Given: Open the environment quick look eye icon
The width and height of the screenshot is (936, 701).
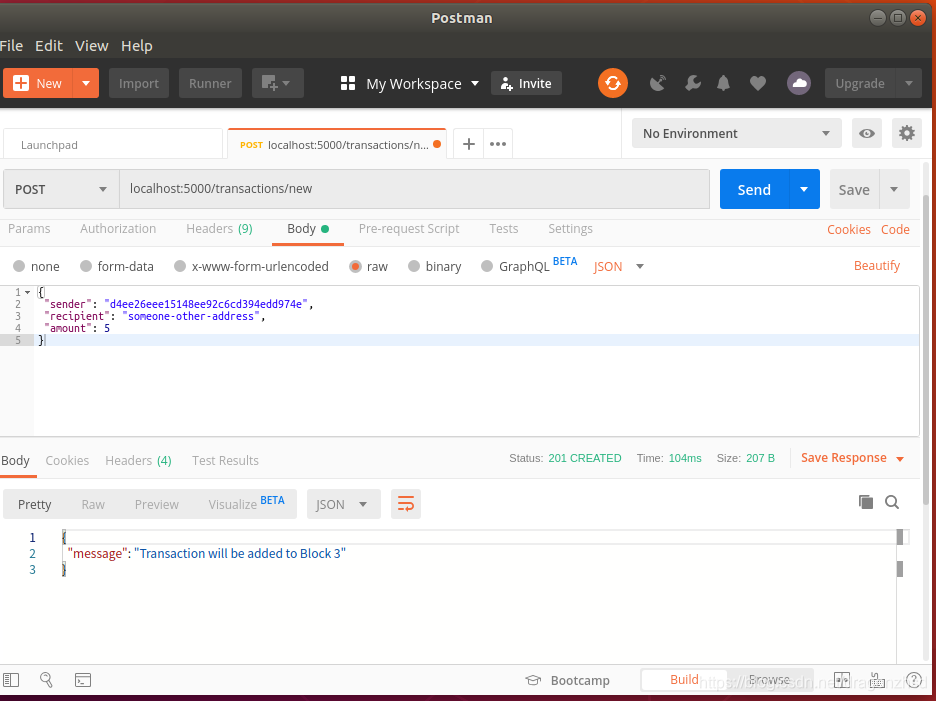Looking at the screenshot, I should (x=867, y=133).
